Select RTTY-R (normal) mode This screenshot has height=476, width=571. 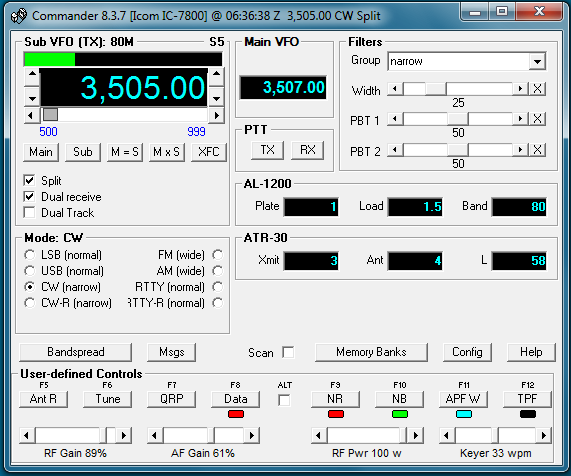(x=217, y=303)
